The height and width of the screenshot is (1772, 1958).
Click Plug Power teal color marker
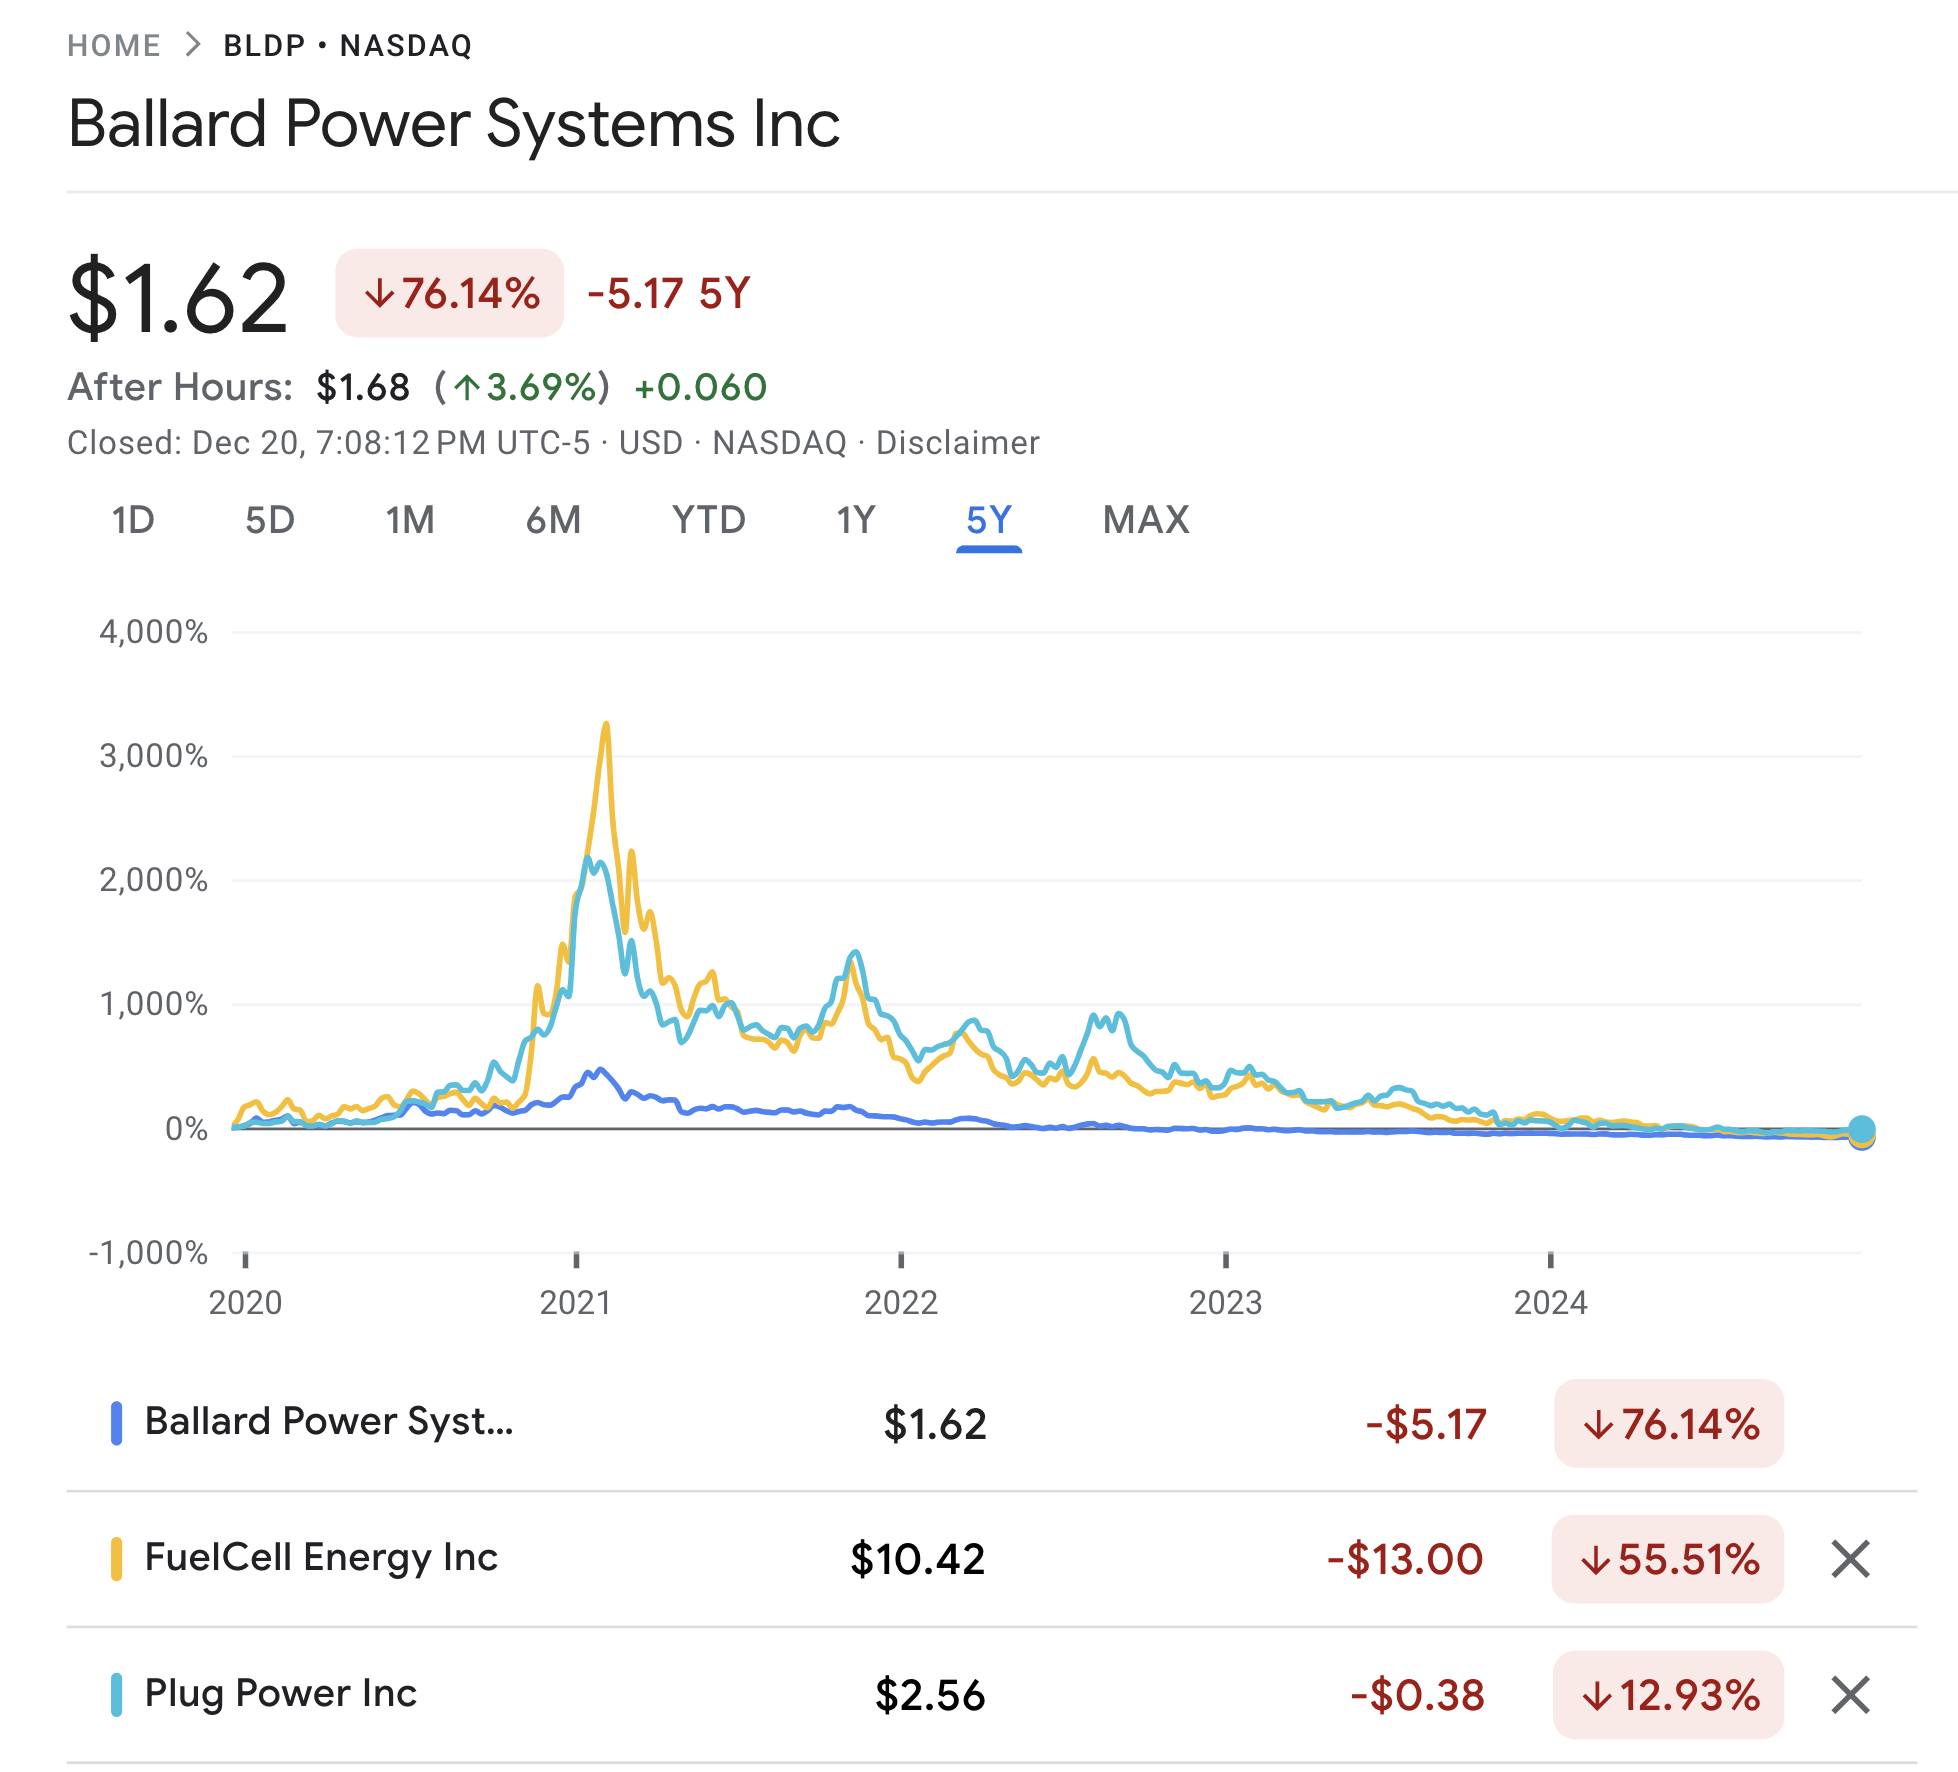point(117,1695)
